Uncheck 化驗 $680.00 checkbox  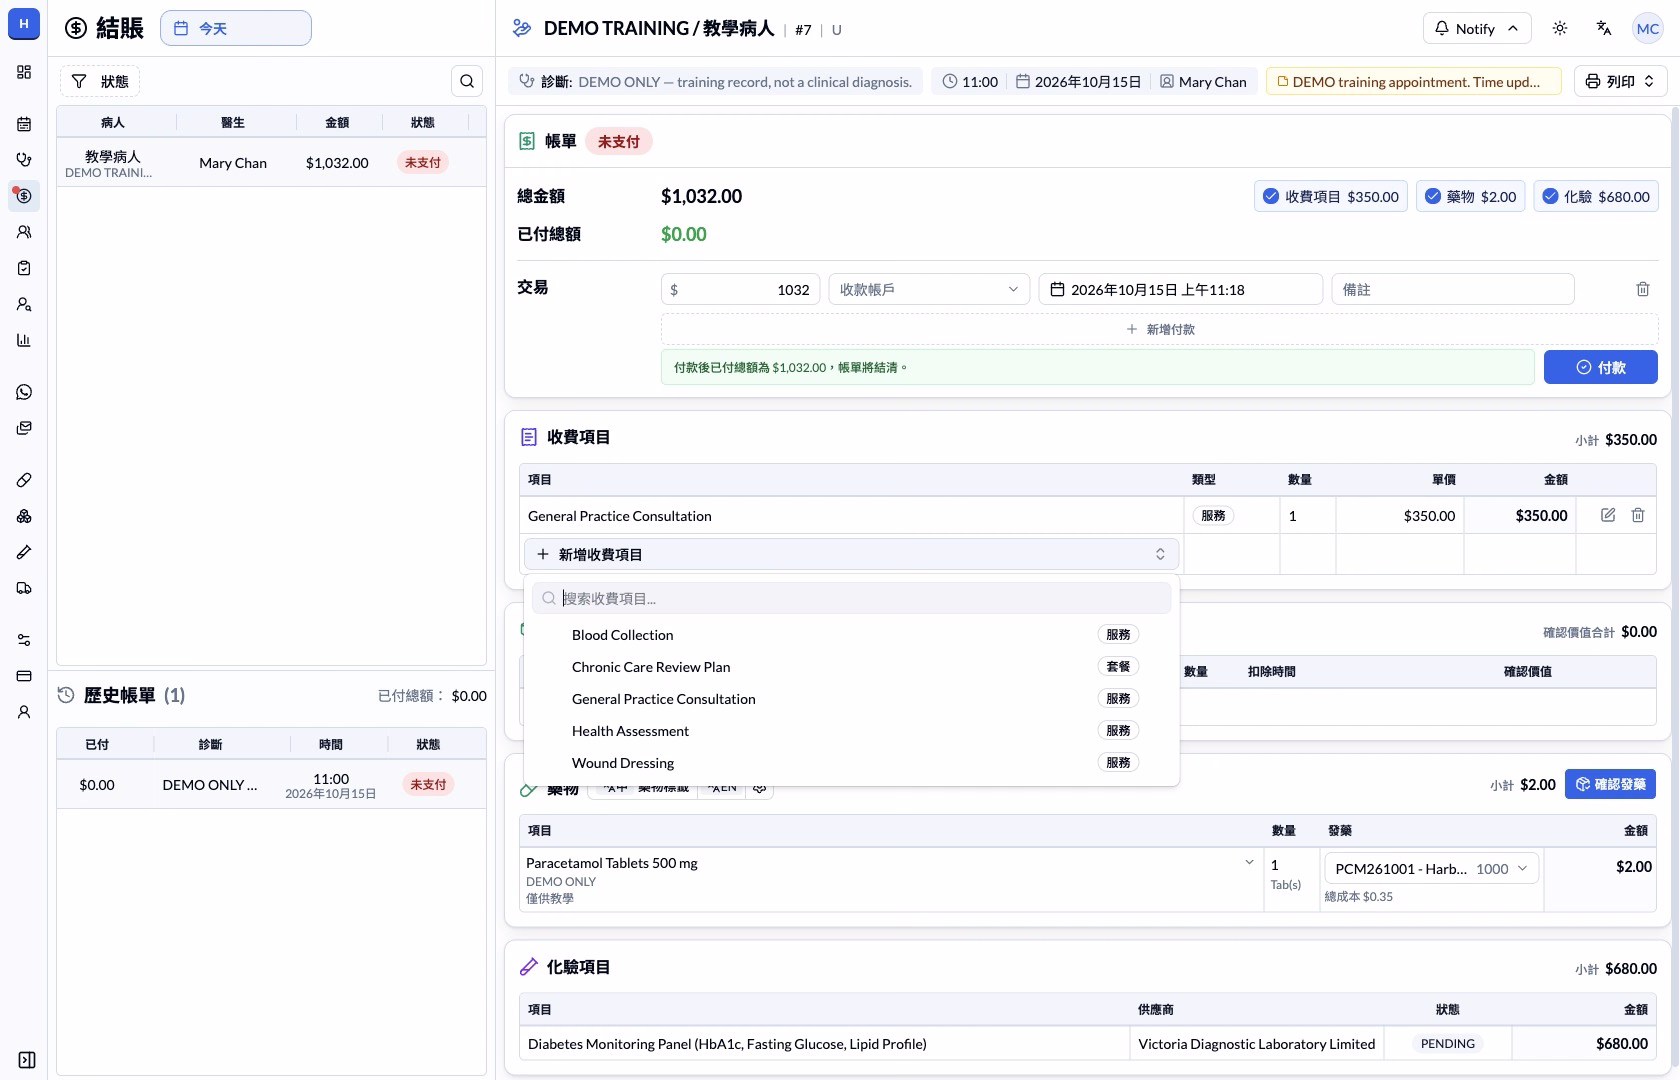pyautogui.click(x=1550, y=196)
